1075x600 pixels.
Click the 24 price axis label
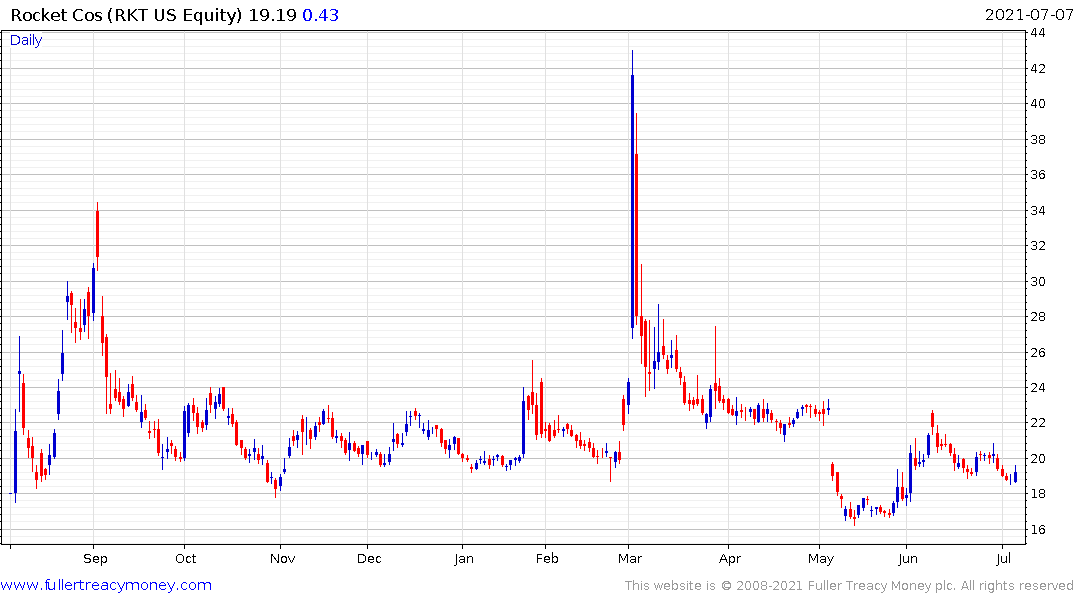coord(1037,387)
